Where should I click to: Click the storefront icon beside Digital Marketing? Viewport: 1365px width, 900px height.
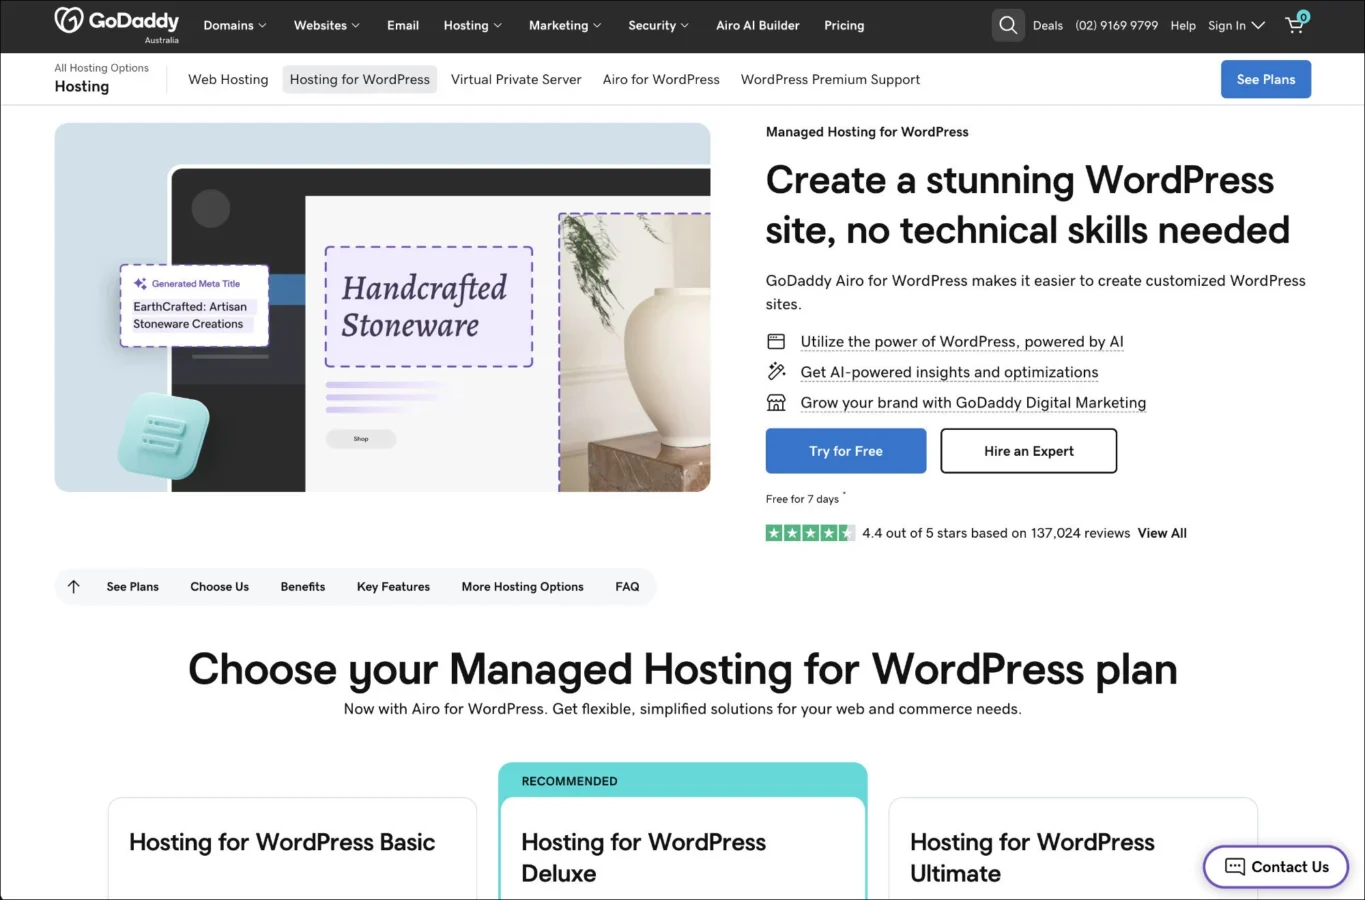pyautogui.click(x=776, y=403)
